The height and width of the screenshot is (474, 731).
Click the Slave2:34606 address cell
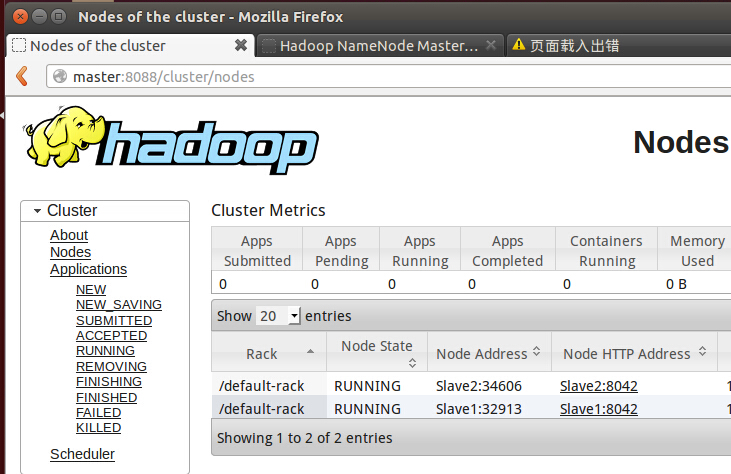pos(479,386)
